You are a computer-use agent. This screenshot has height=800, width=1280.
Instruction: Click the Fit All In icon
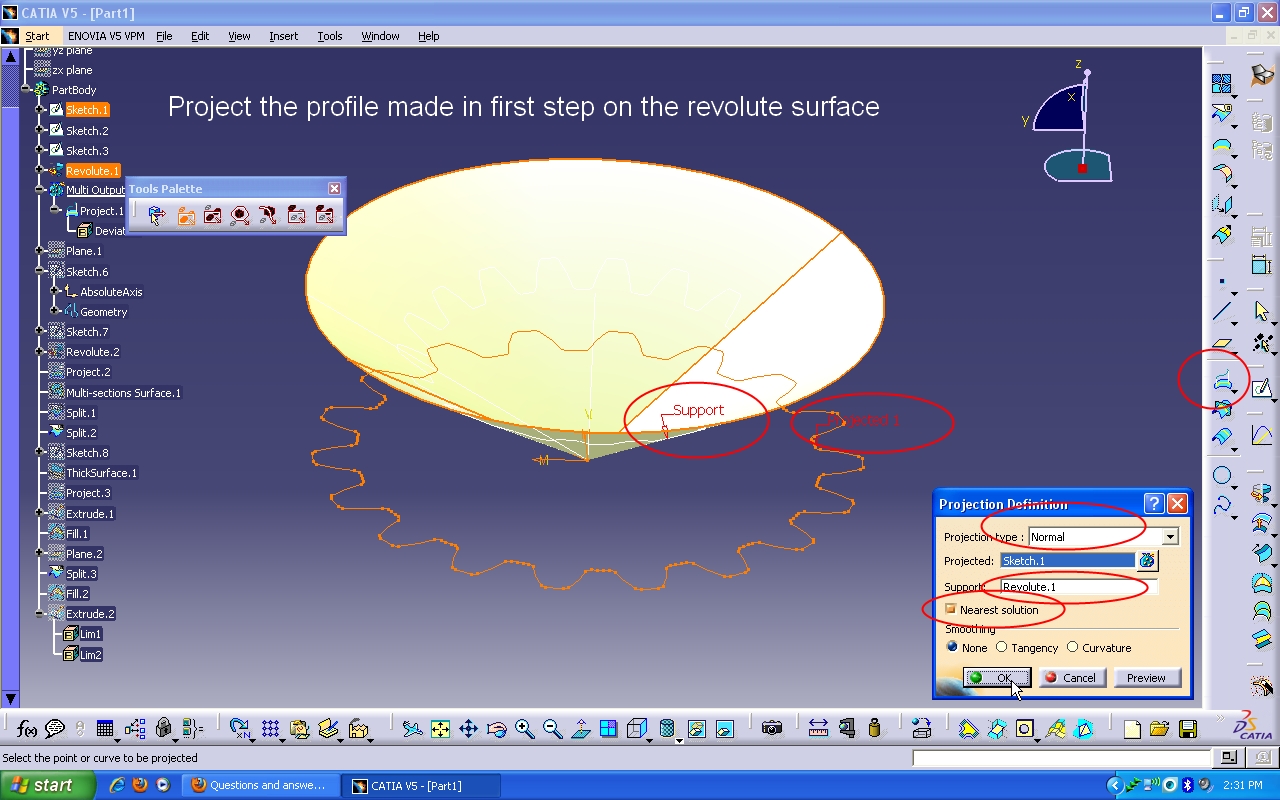coord(440,730)
